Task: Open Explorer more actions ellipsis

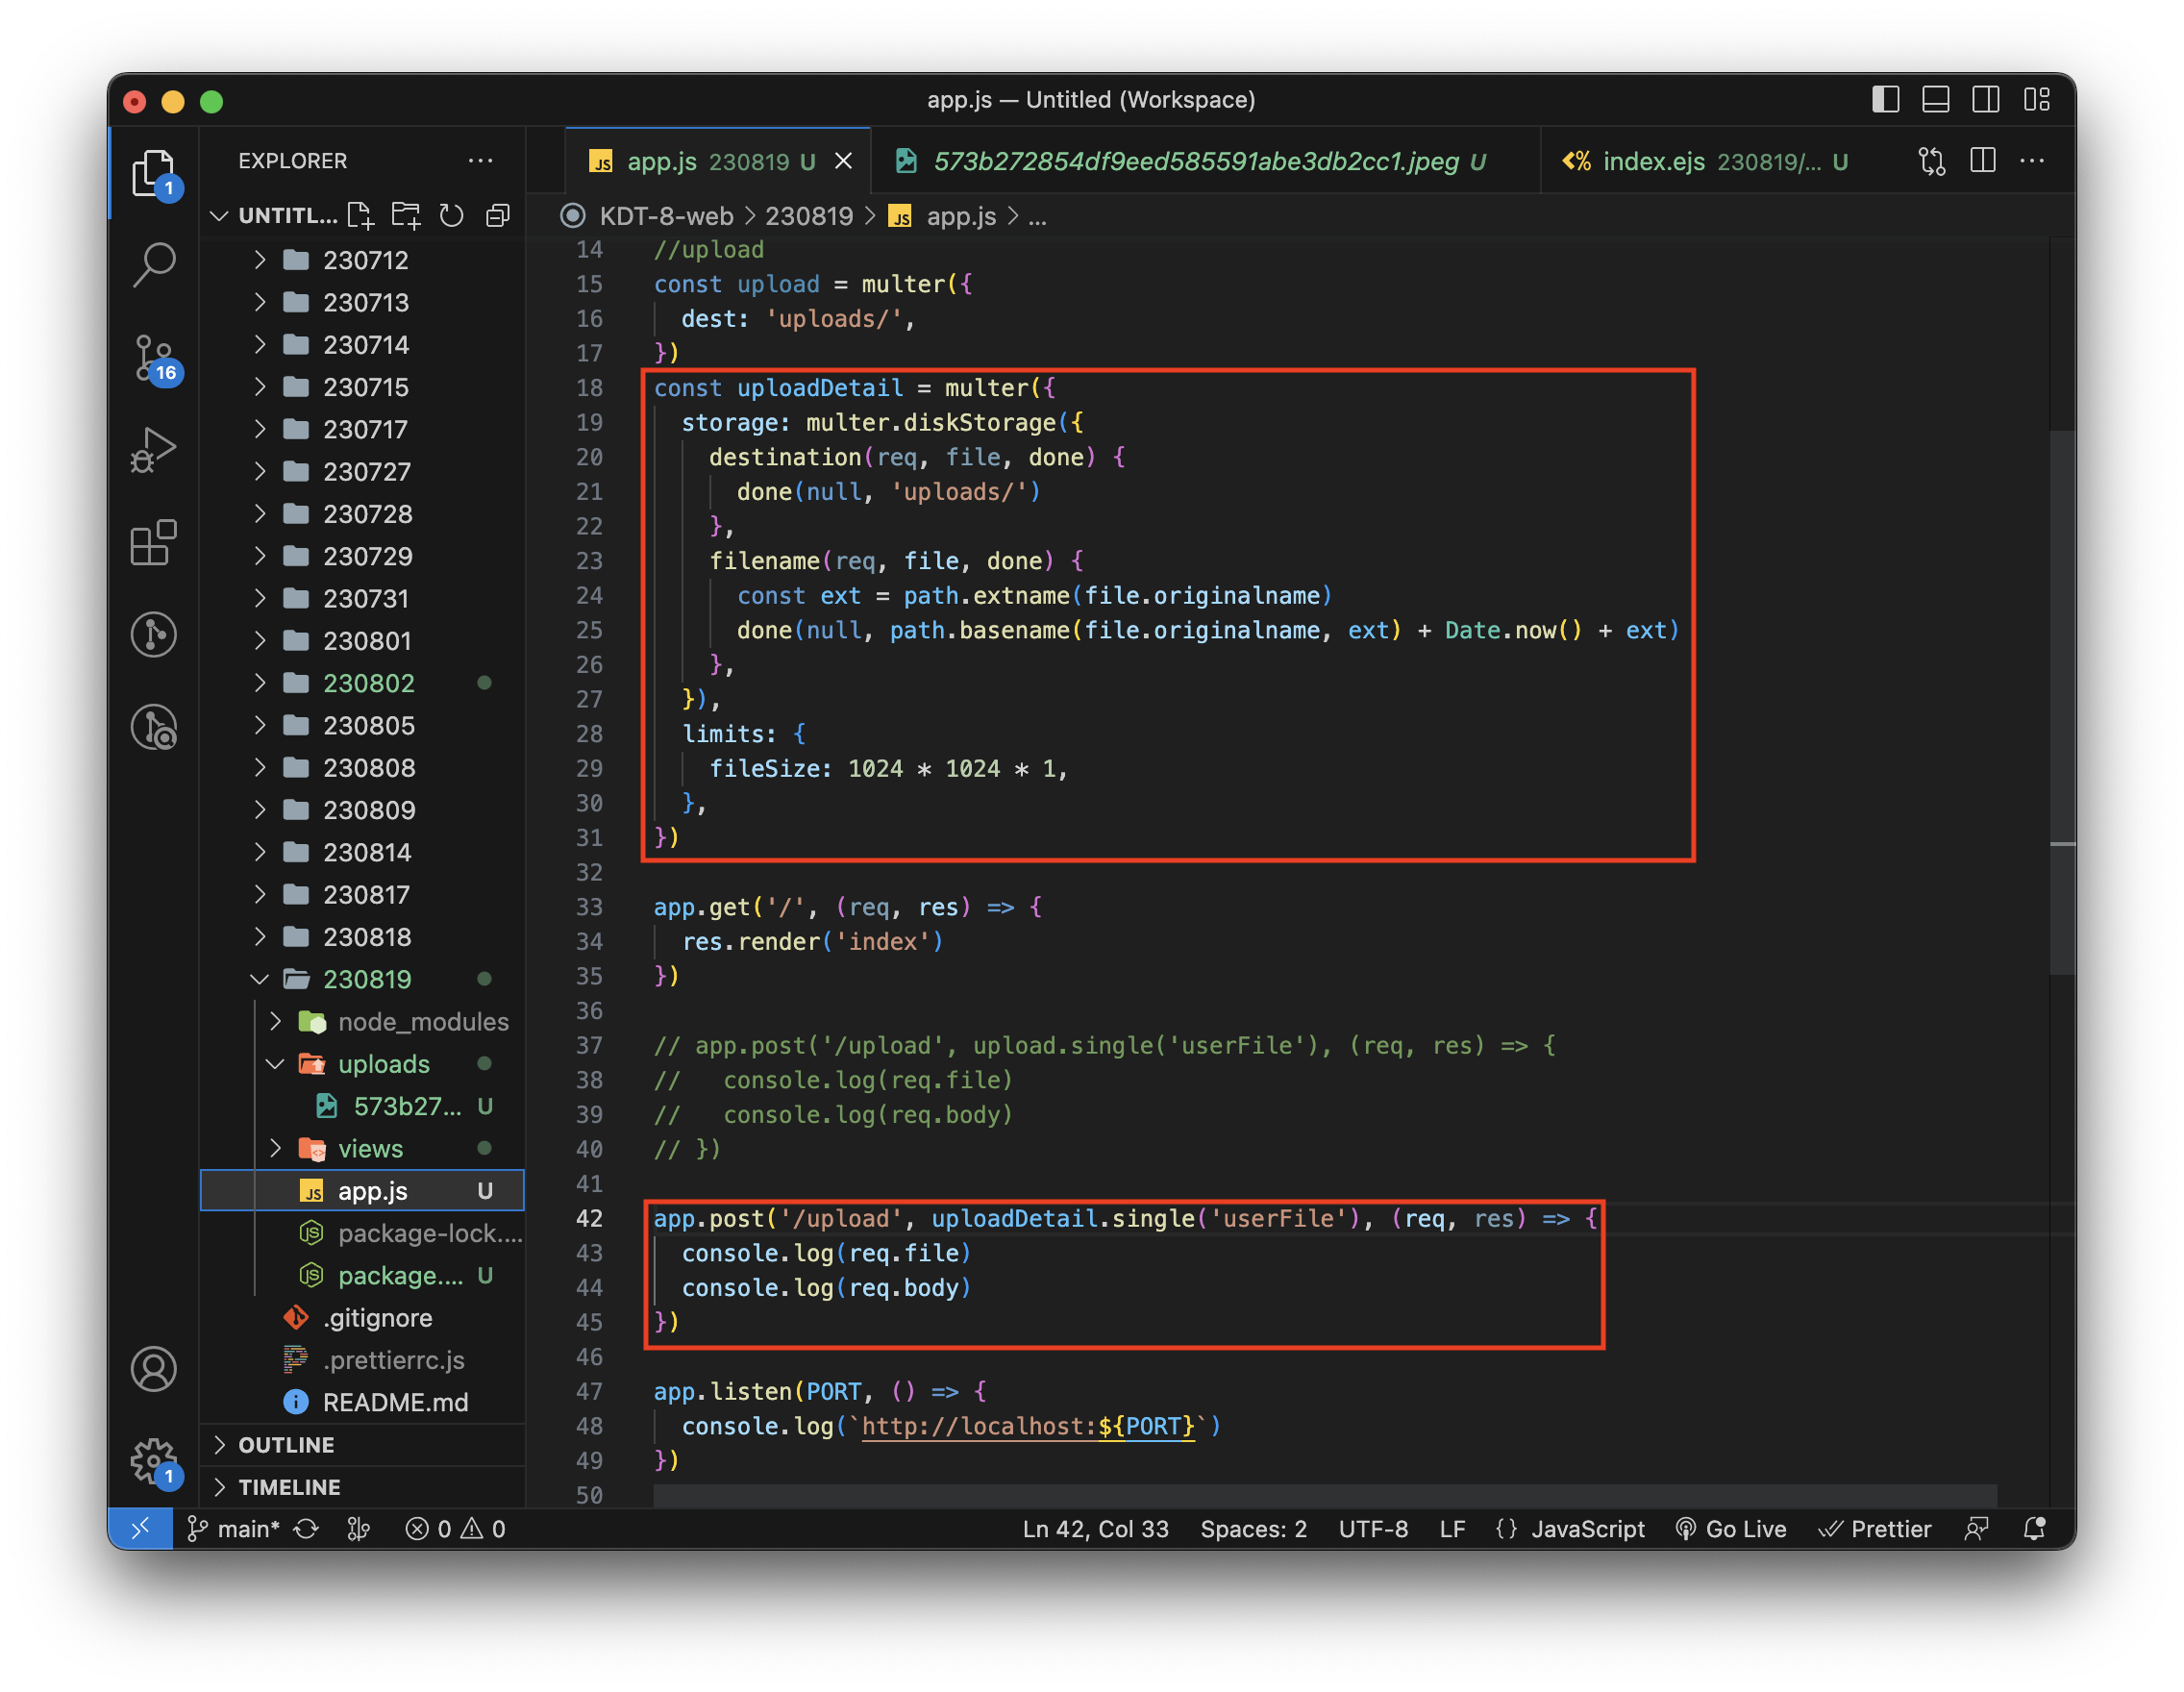Action: [x=481, y=161]
